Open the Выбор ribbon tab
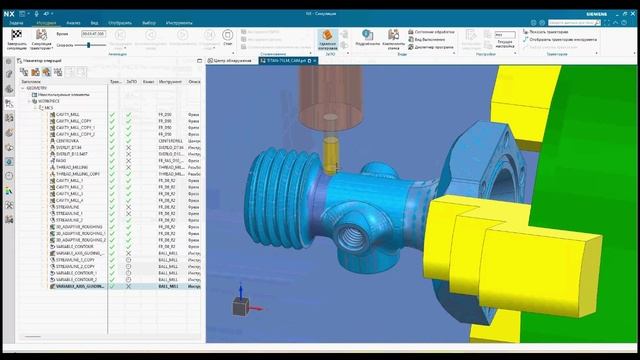Screen dimensions: 640x360 click(149, 23)
